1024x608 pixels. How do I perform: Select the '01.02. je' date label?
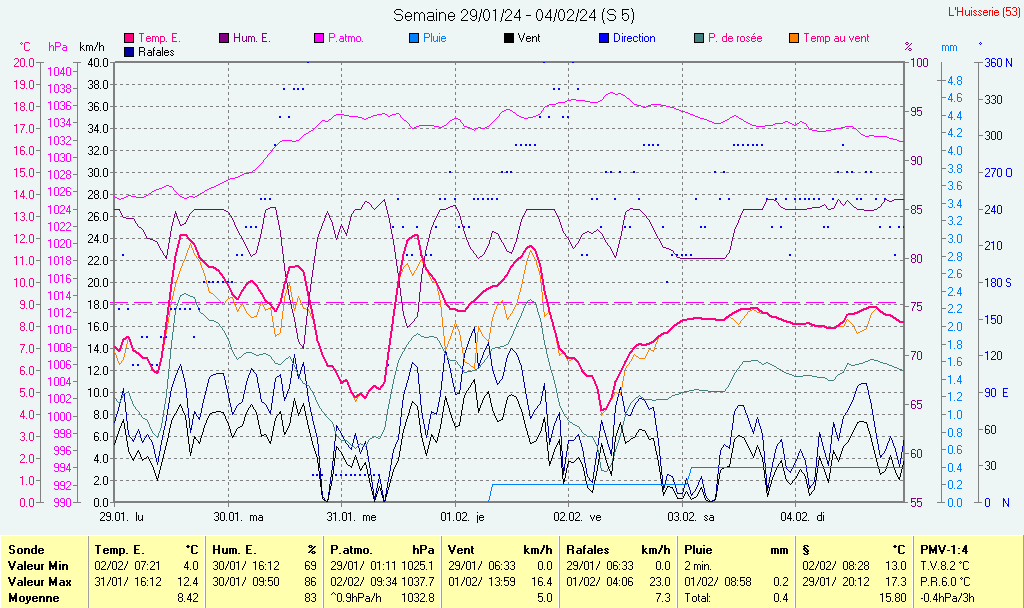462,517
